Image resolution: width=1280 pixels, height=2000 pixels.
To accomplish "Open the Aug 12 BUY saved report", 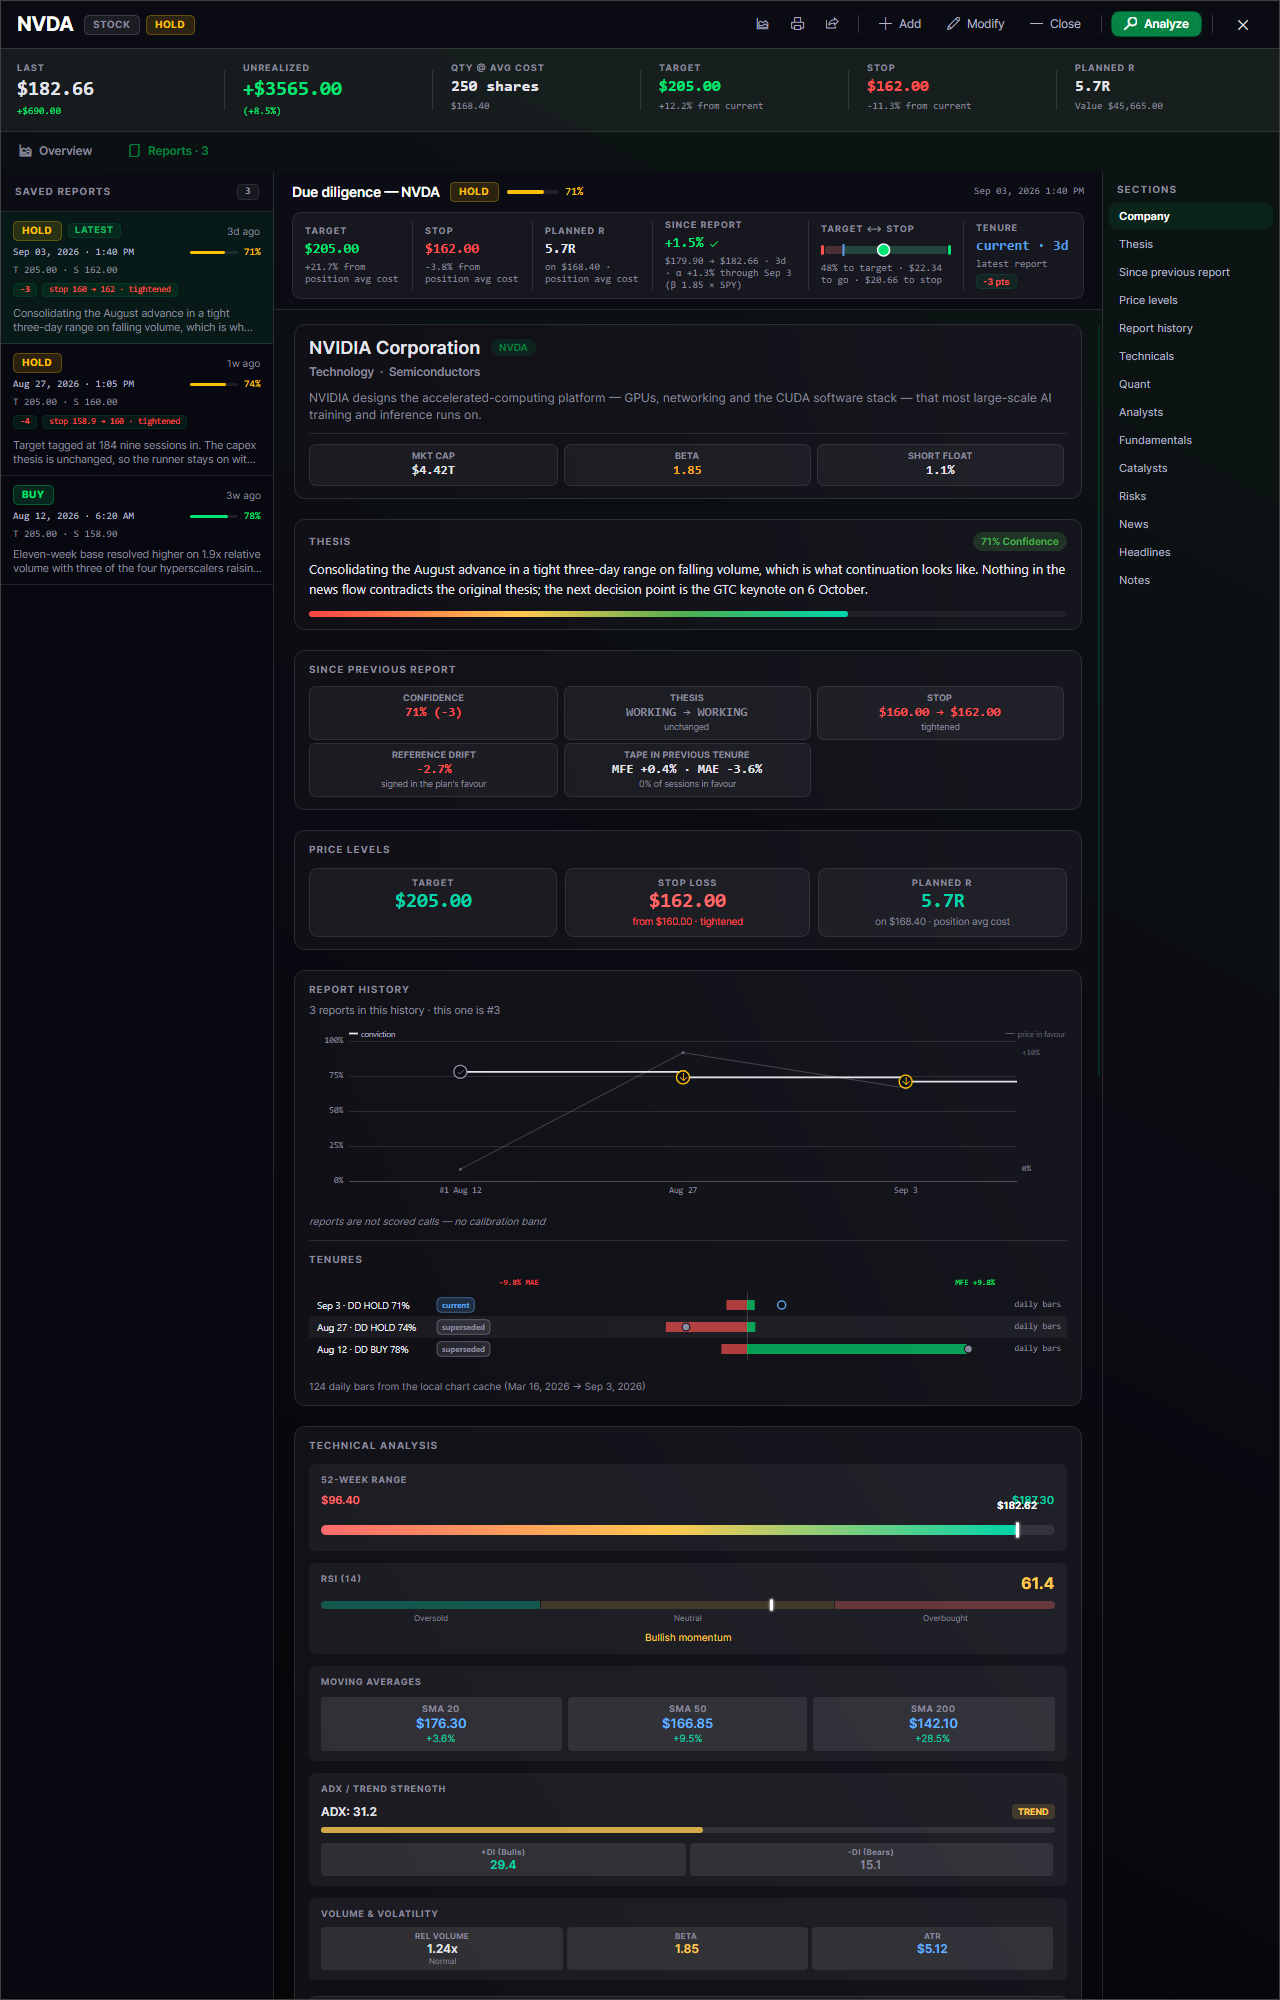I will [137, 531].
